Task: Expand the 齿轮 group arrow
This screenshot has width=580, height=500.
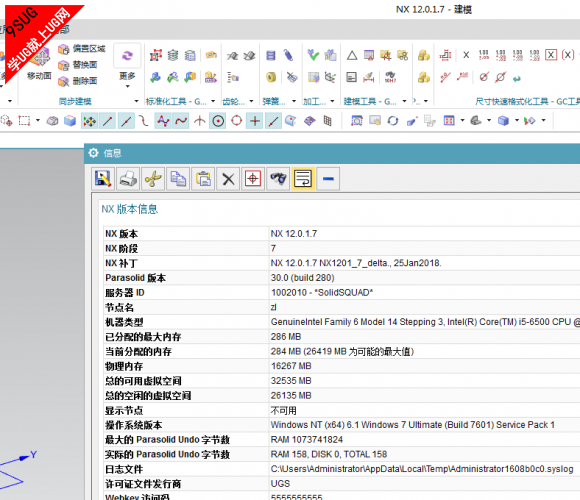Action: (x=251, y=101)
